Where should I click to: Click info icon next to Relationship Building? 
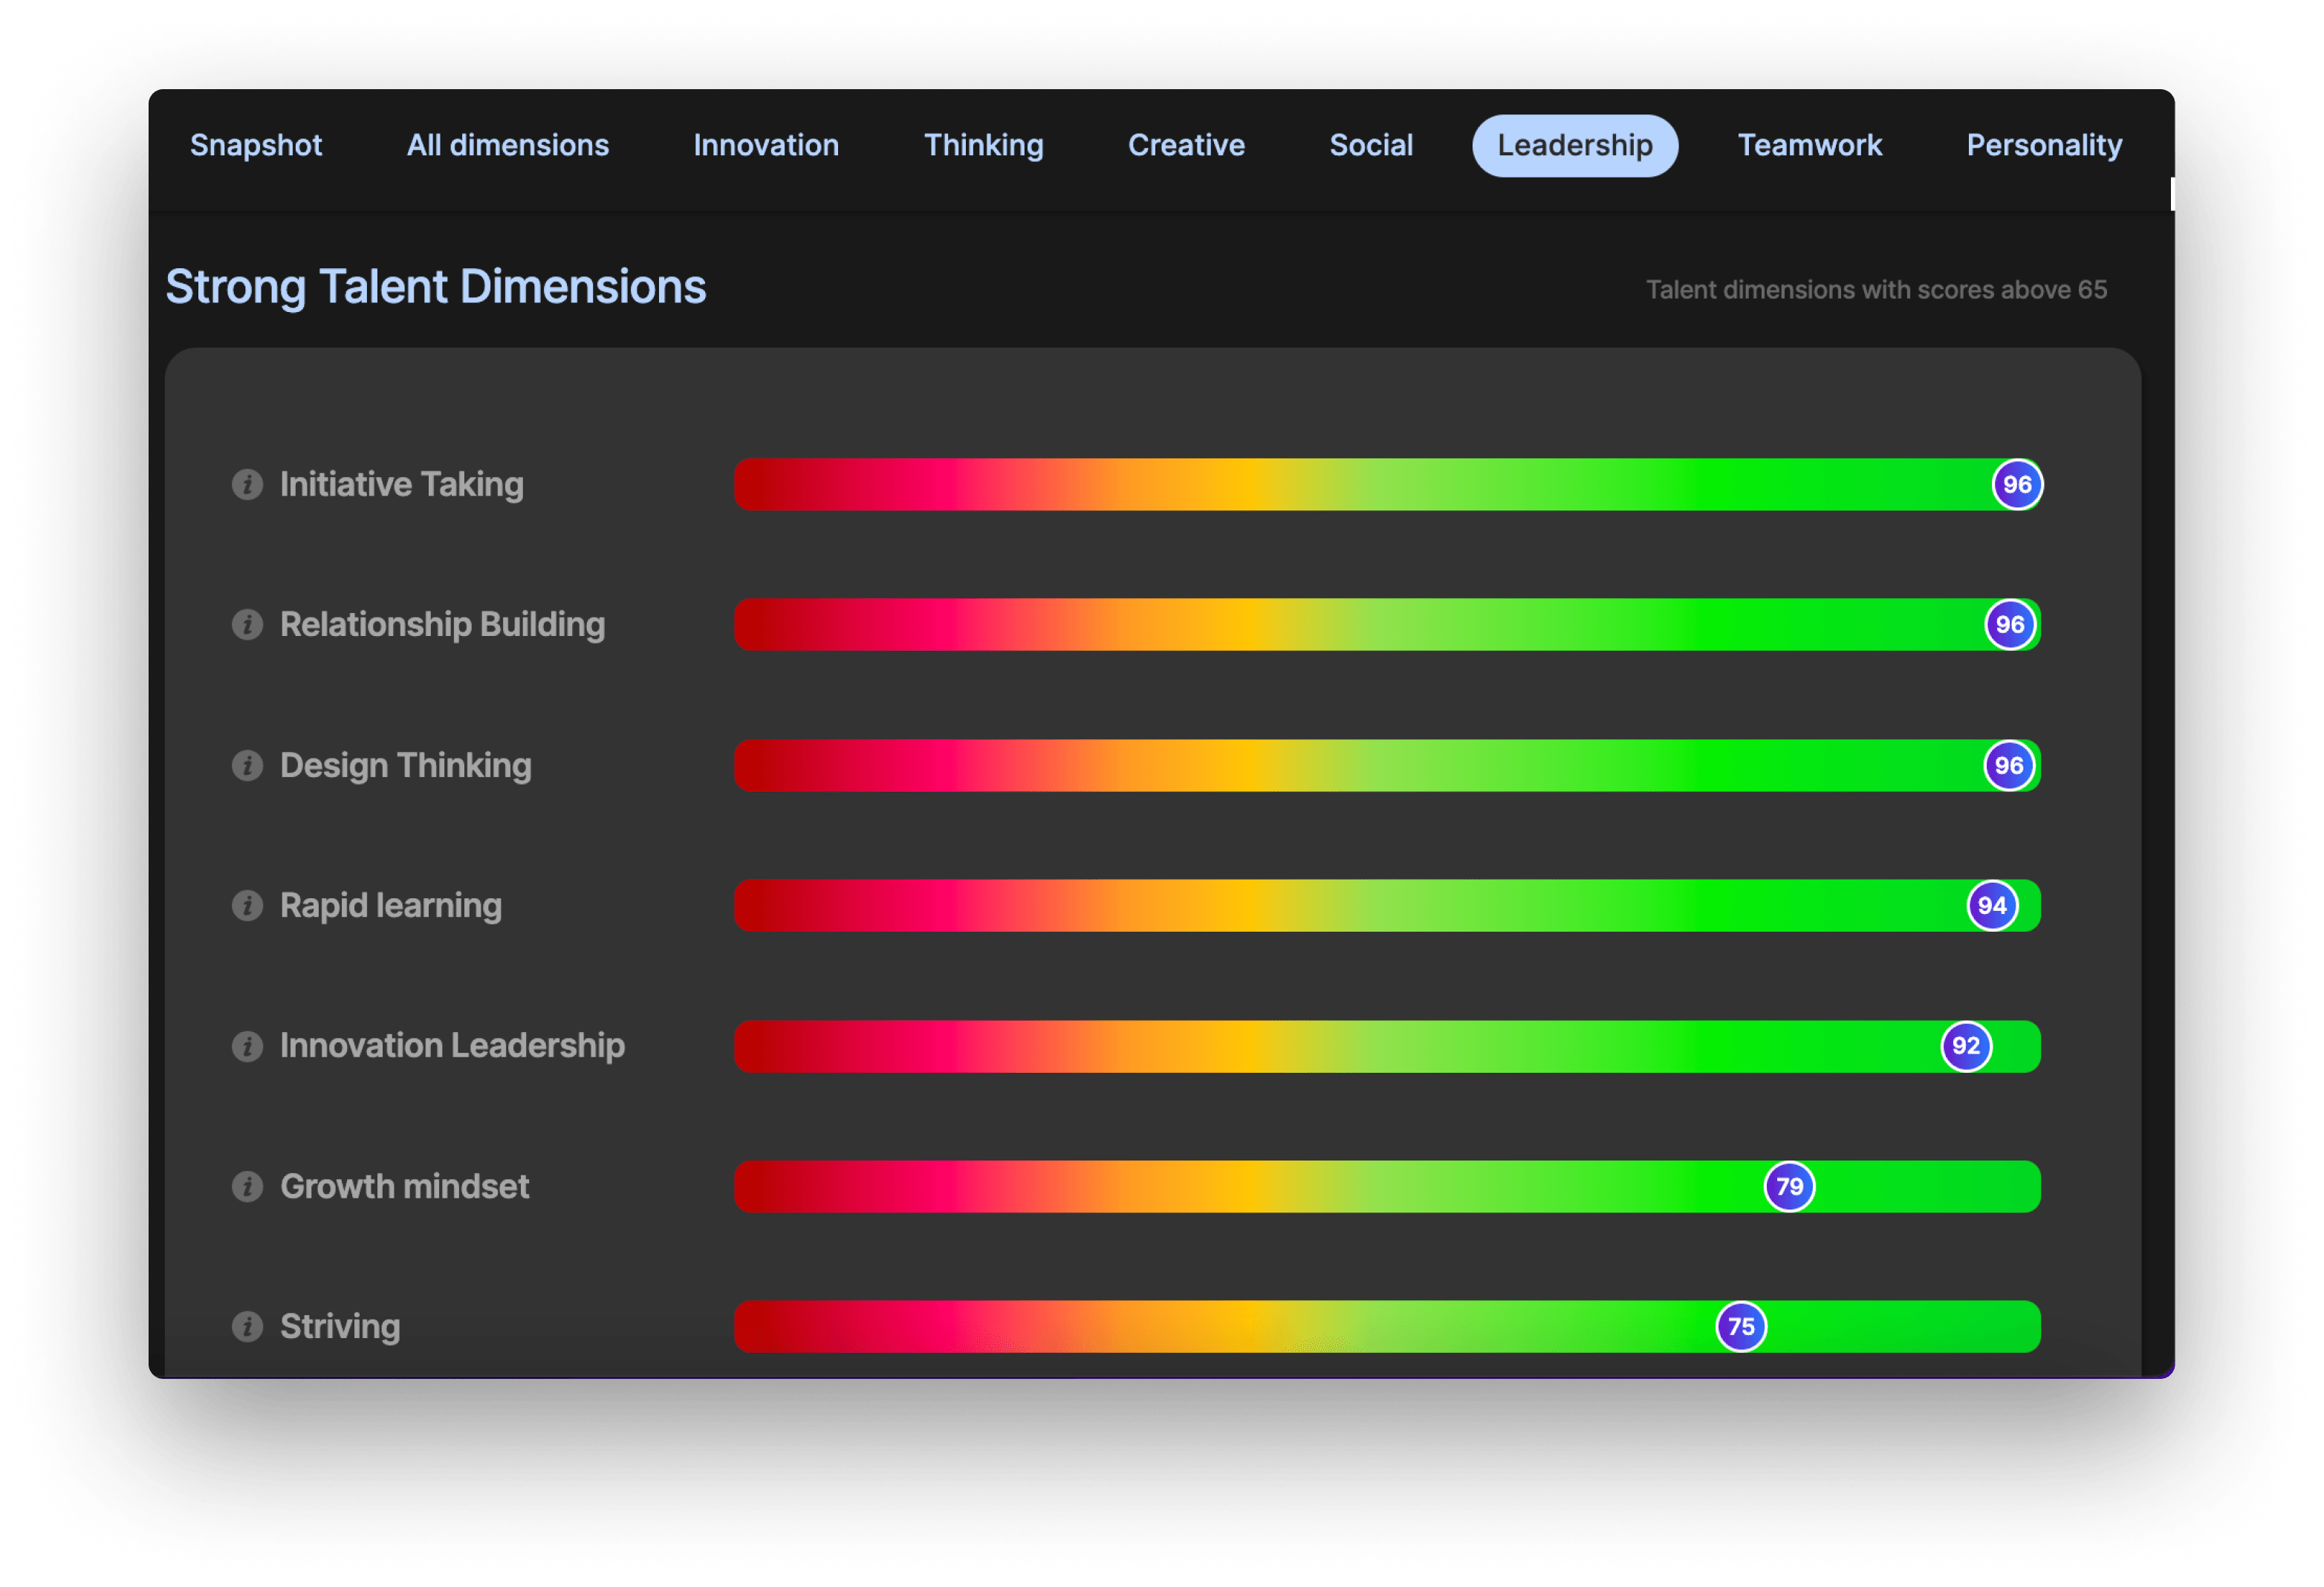coord(247,625)
